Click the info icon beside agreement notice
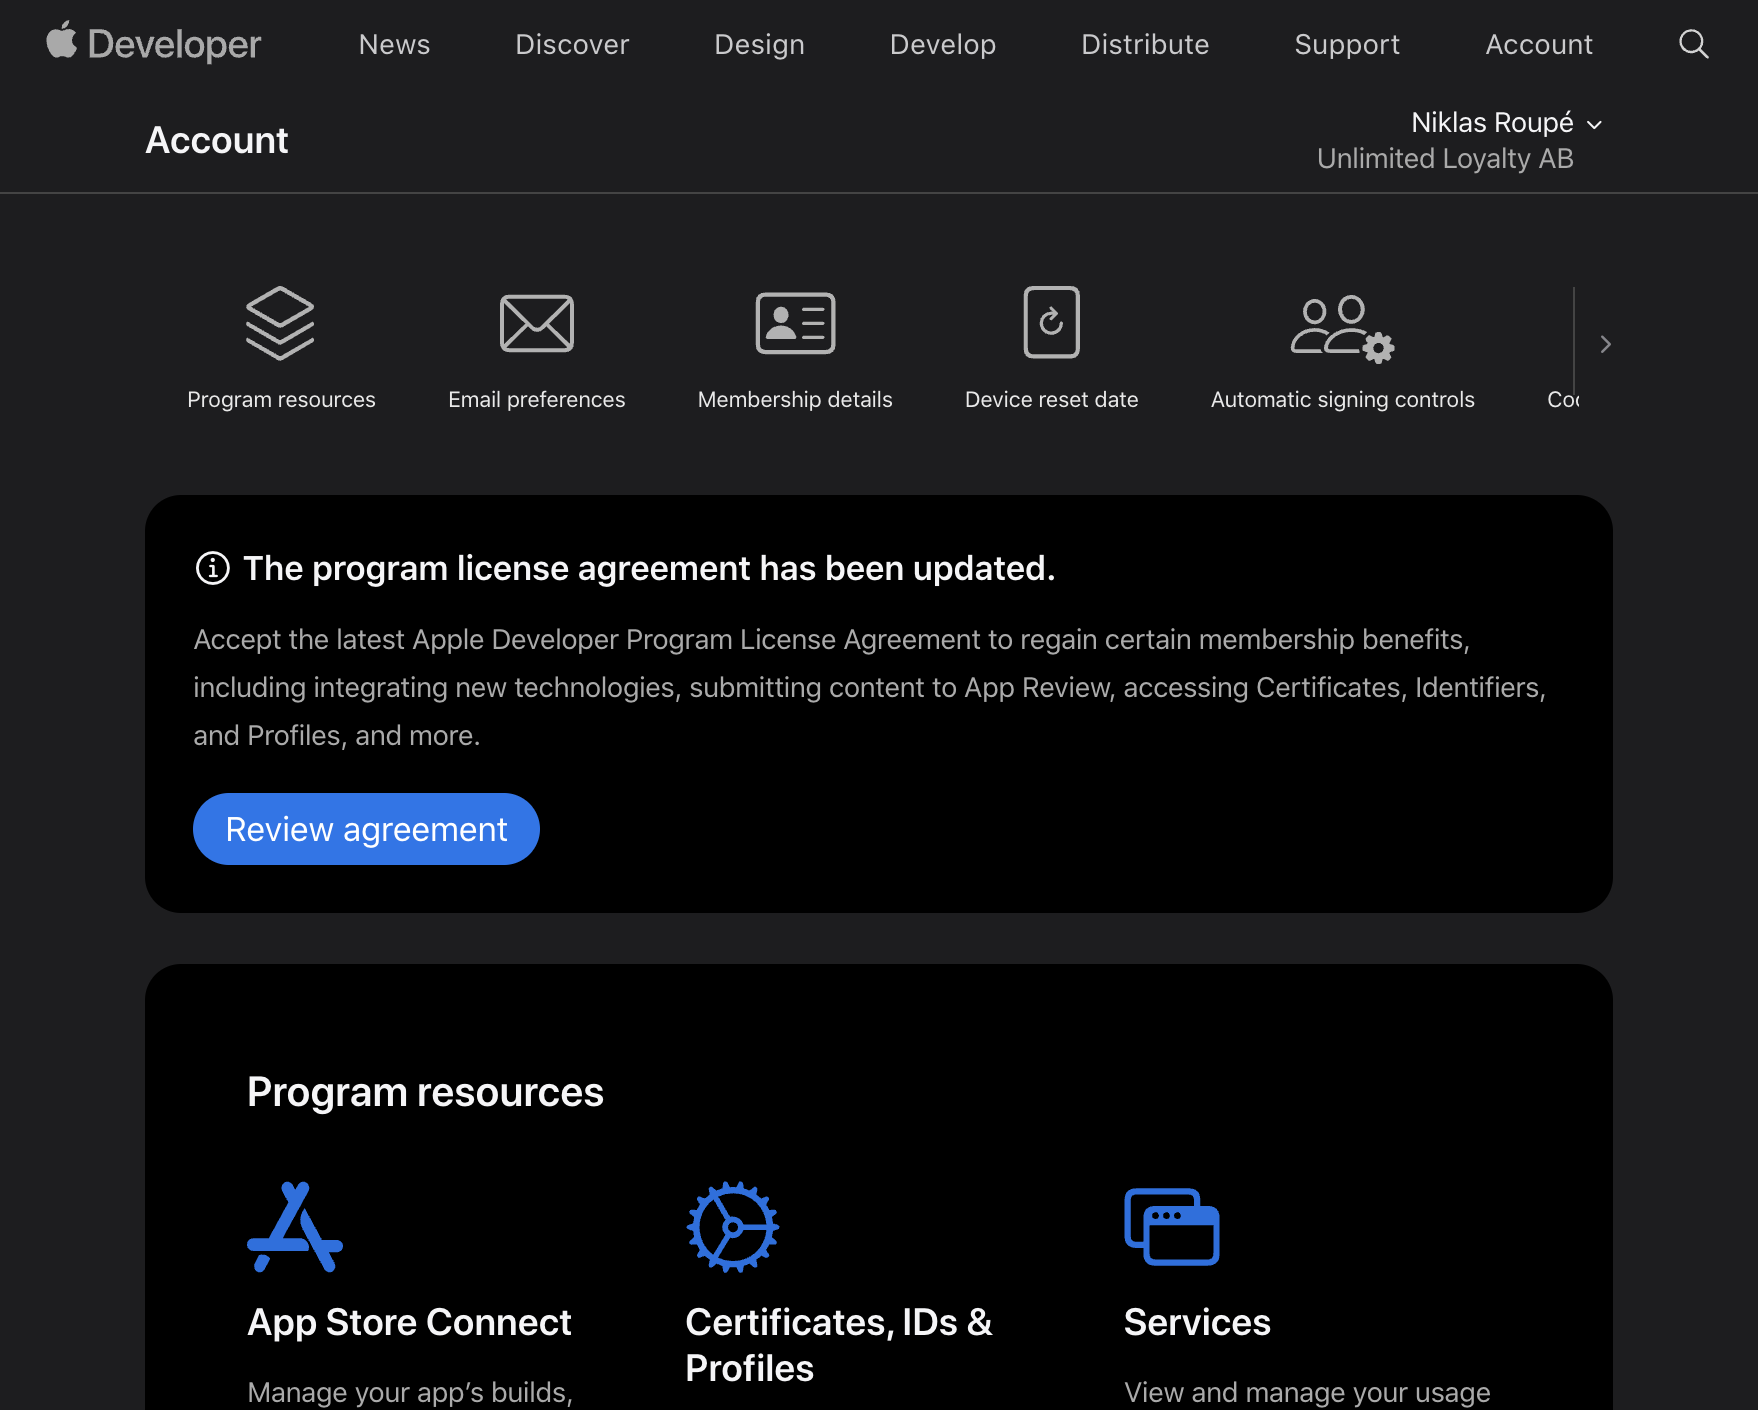This screenshot has height=1410, width=1758. (212, 568)
